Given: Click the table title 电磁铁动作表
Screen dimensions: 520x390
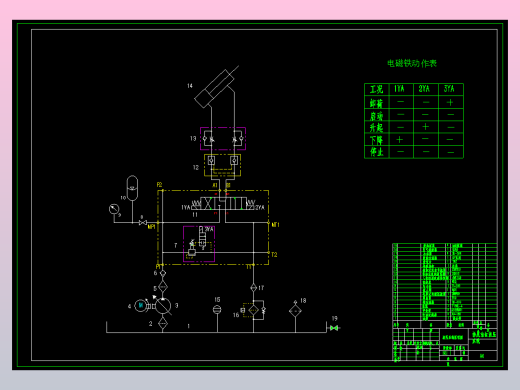Looking at the screenshot, I should [x=412, y=63].
